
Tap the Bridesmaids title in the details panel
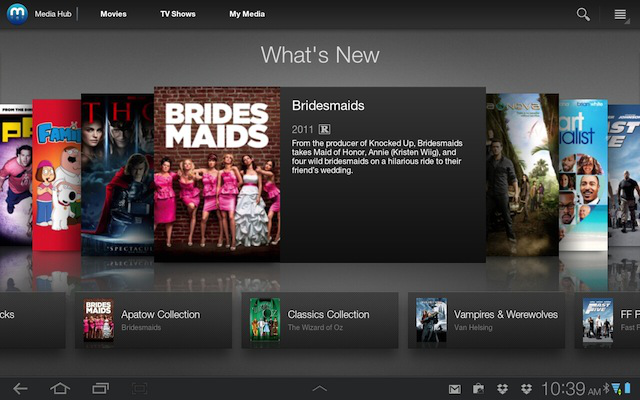[328, 106]
